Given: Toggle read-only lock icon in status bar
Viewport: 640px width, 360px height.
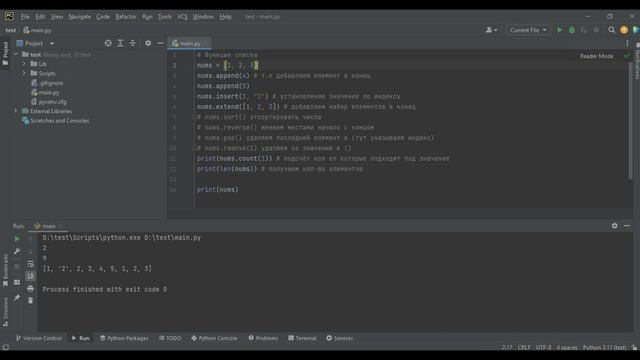Looking at the screenshot, I should [634, 348].
